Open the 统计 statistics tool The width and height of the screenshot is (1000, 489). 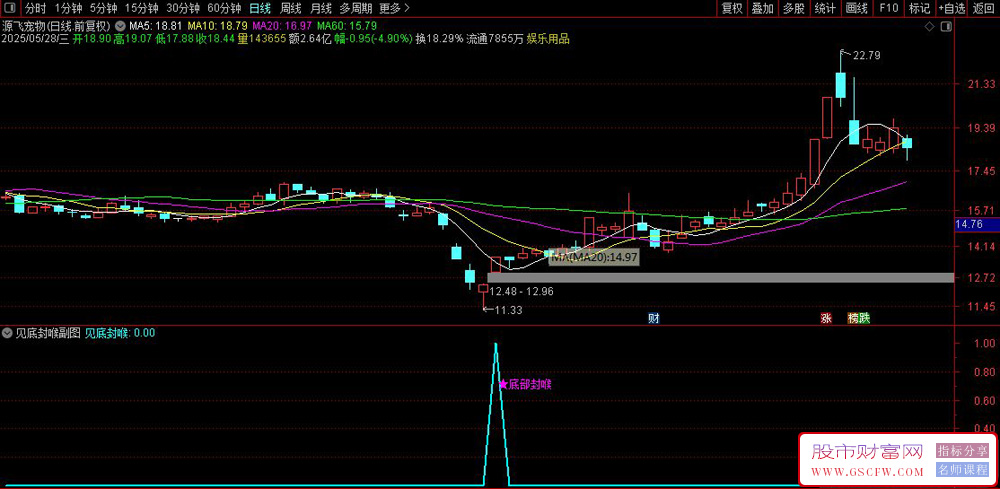(x=825, y=8)
